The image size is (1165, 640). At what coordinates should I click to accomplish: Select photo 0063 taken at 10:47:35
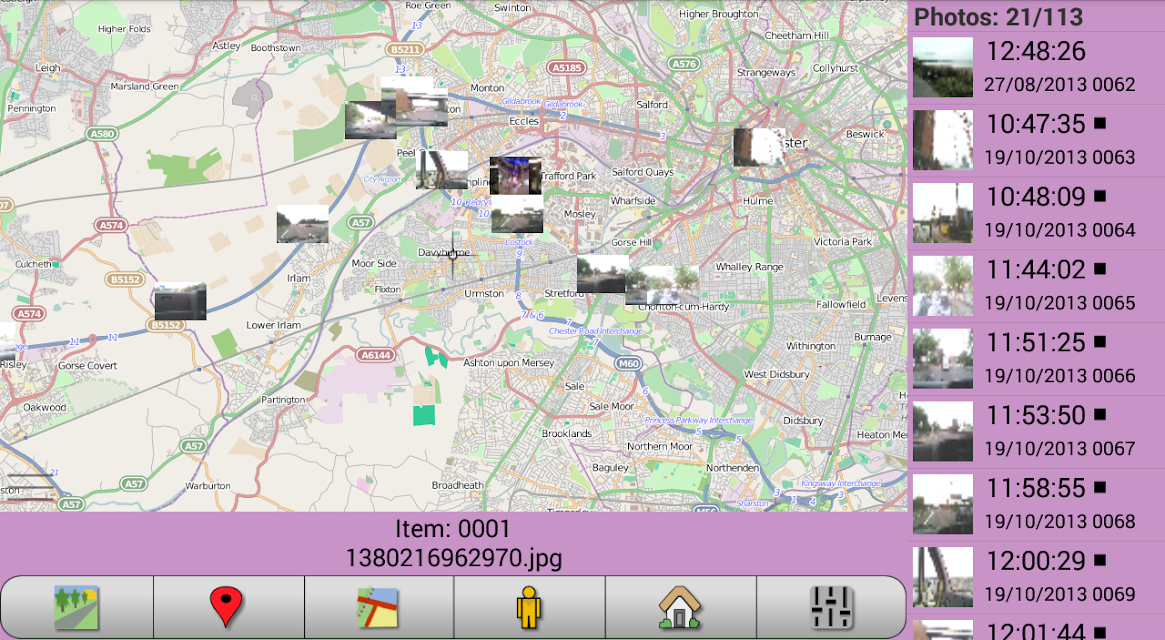coord(1037,140)
